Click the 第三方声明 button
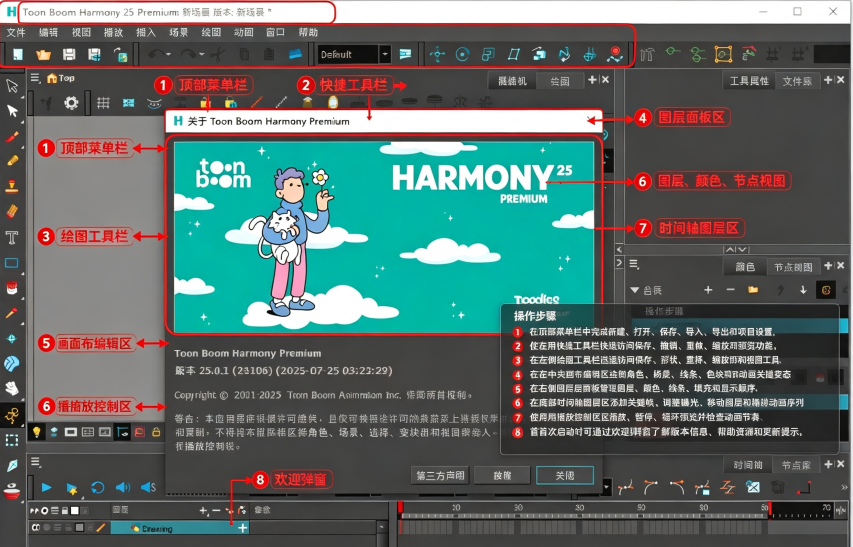853x547 pixels. point(440,475)
